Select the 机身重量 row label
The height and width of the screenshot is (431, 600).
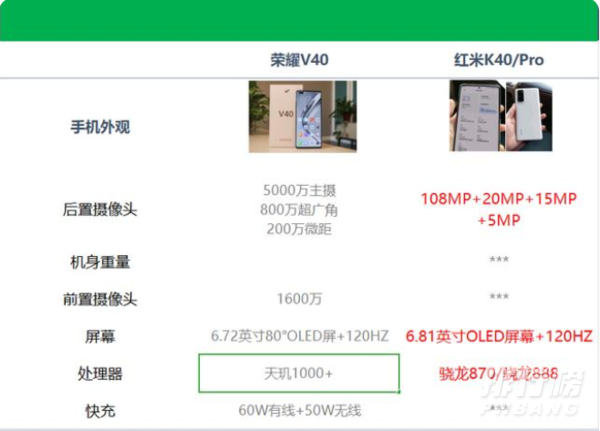click(x=100, y=262)
